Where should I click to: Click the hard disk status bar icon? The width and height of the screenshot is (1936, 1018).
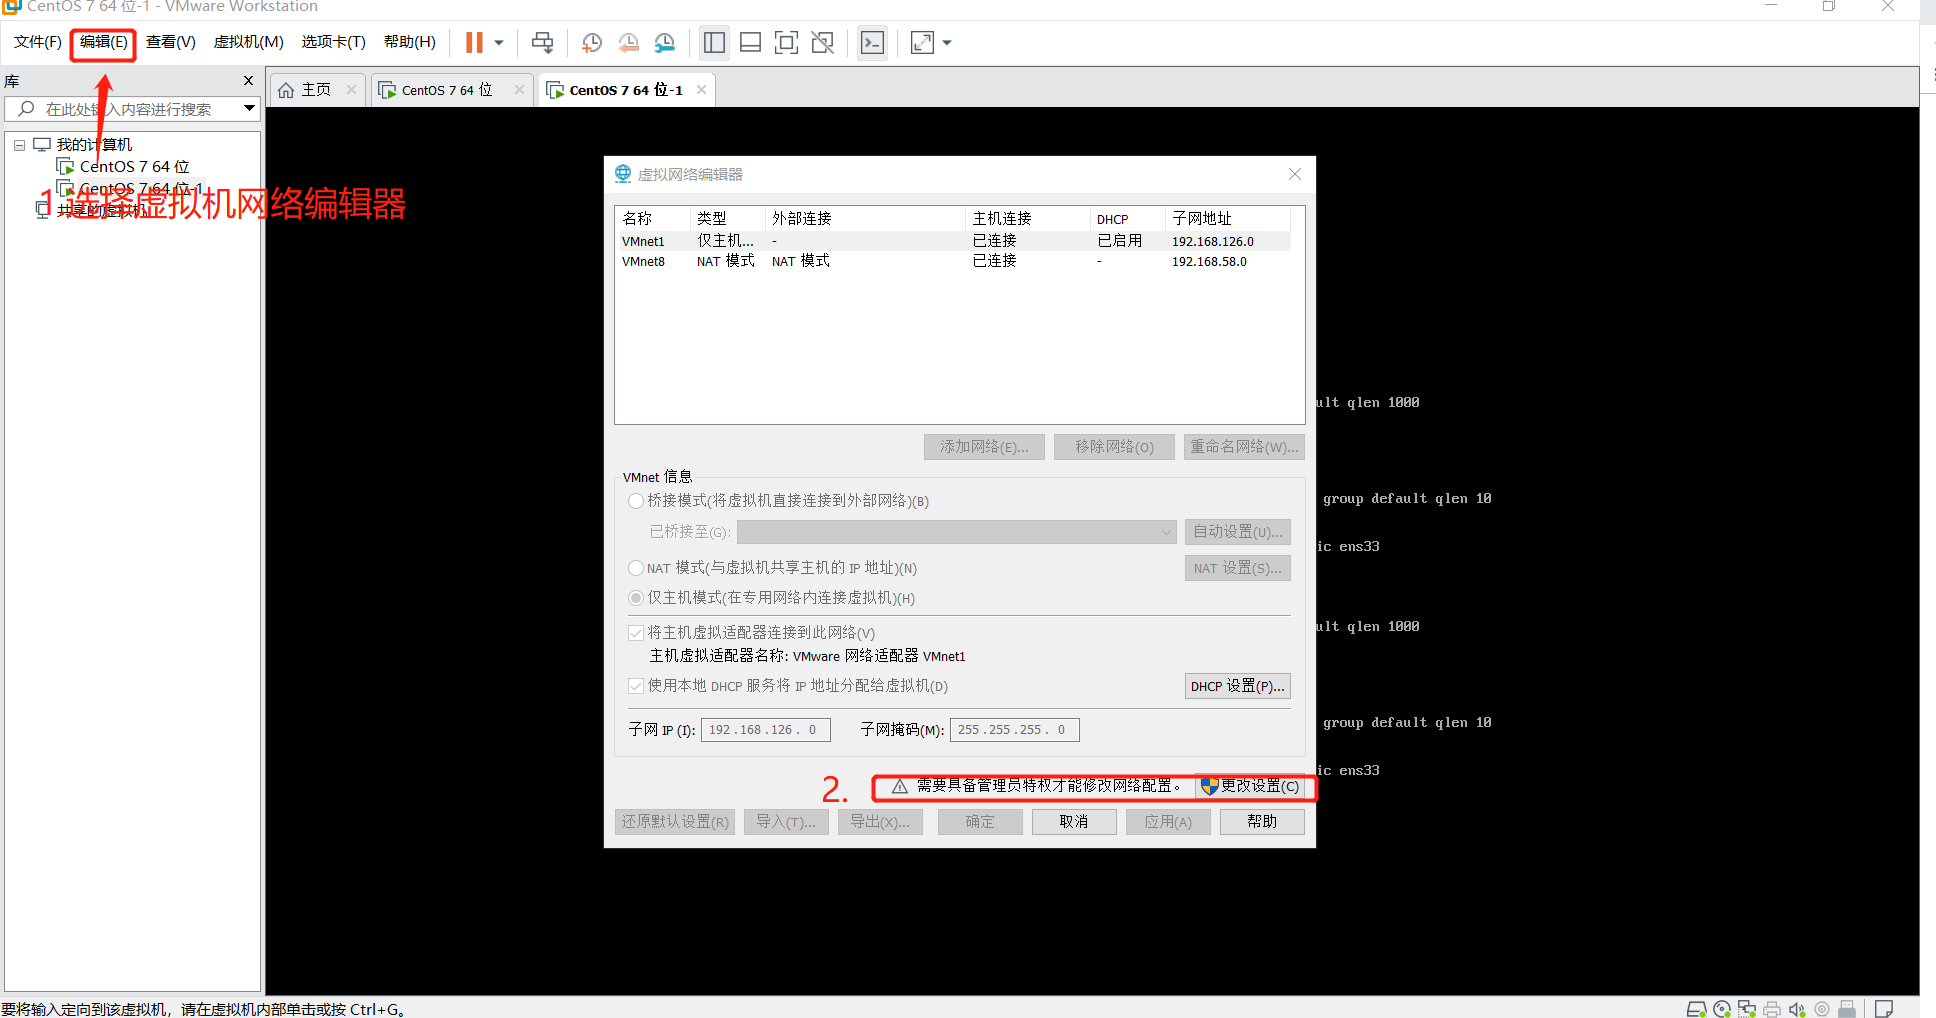point(1697,1009)
